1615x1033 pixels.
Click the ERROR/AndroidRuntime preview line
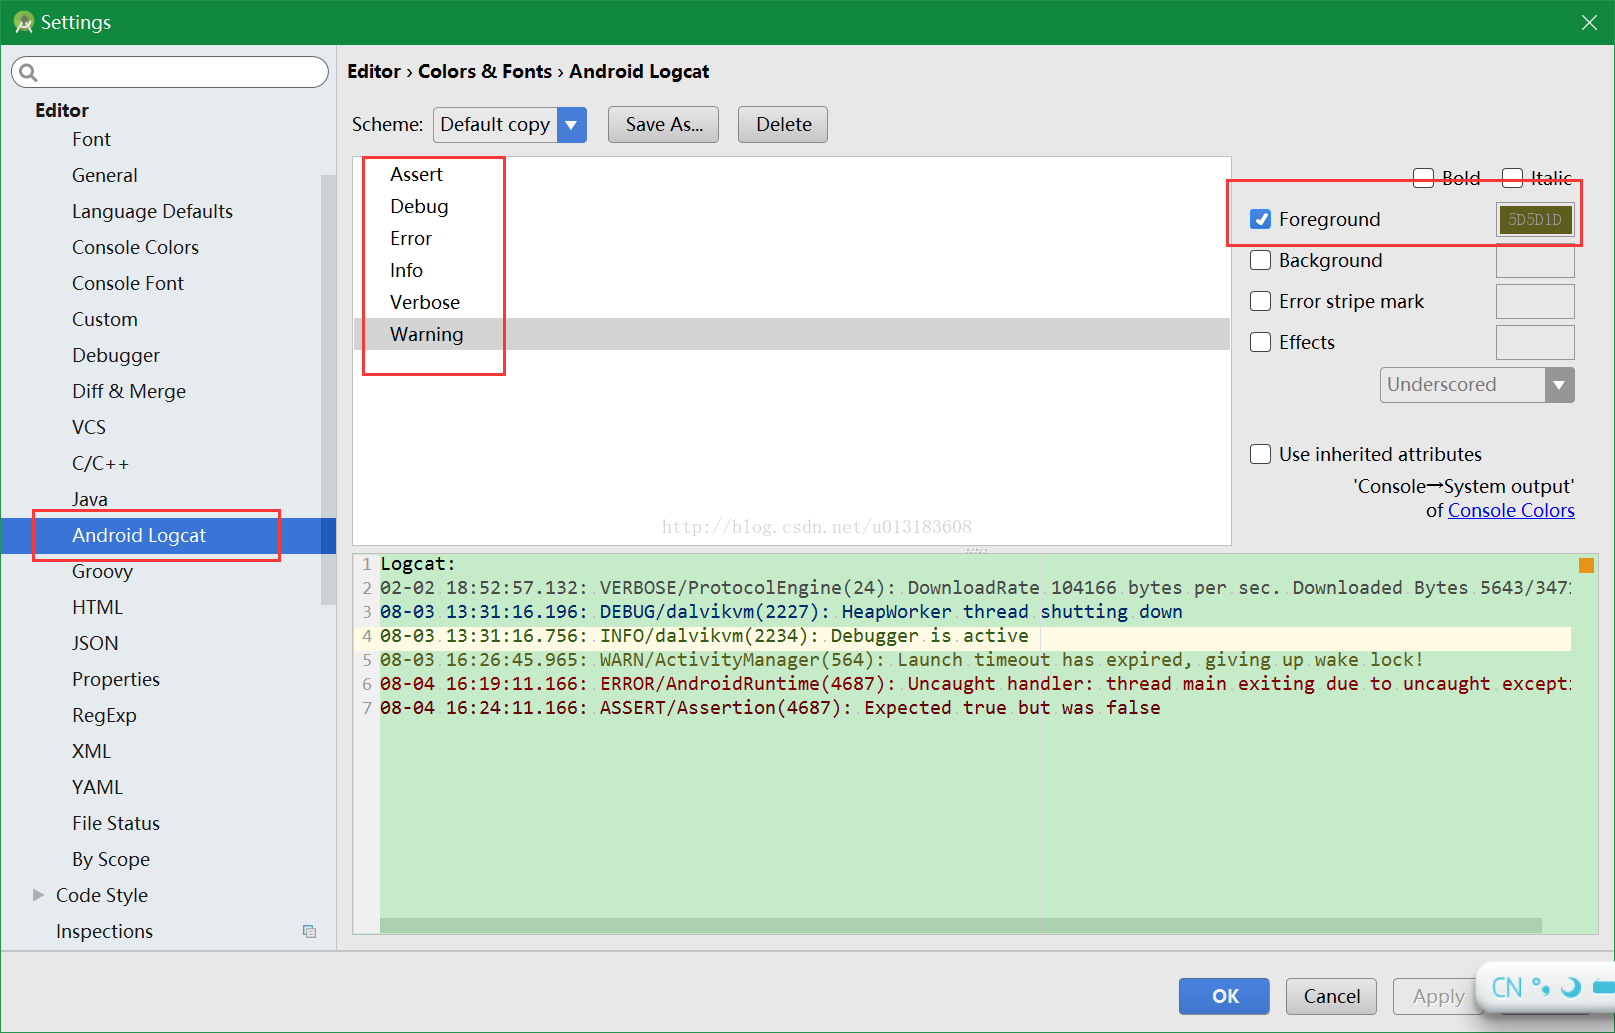click(976, 684)
